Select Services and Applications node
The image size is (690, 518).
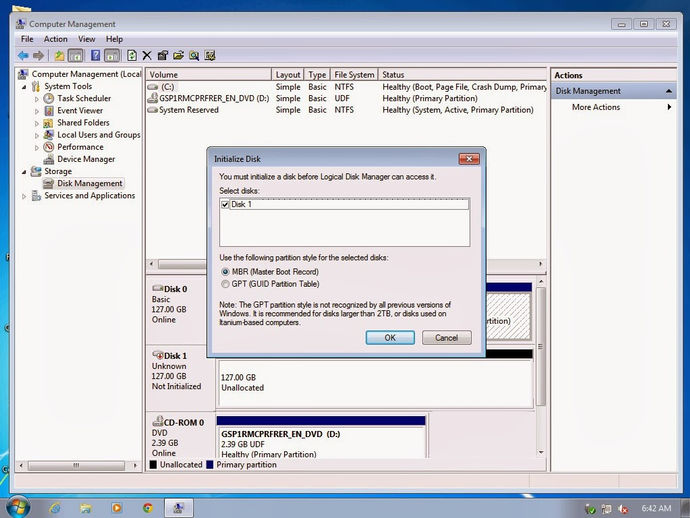coord(89,195)
